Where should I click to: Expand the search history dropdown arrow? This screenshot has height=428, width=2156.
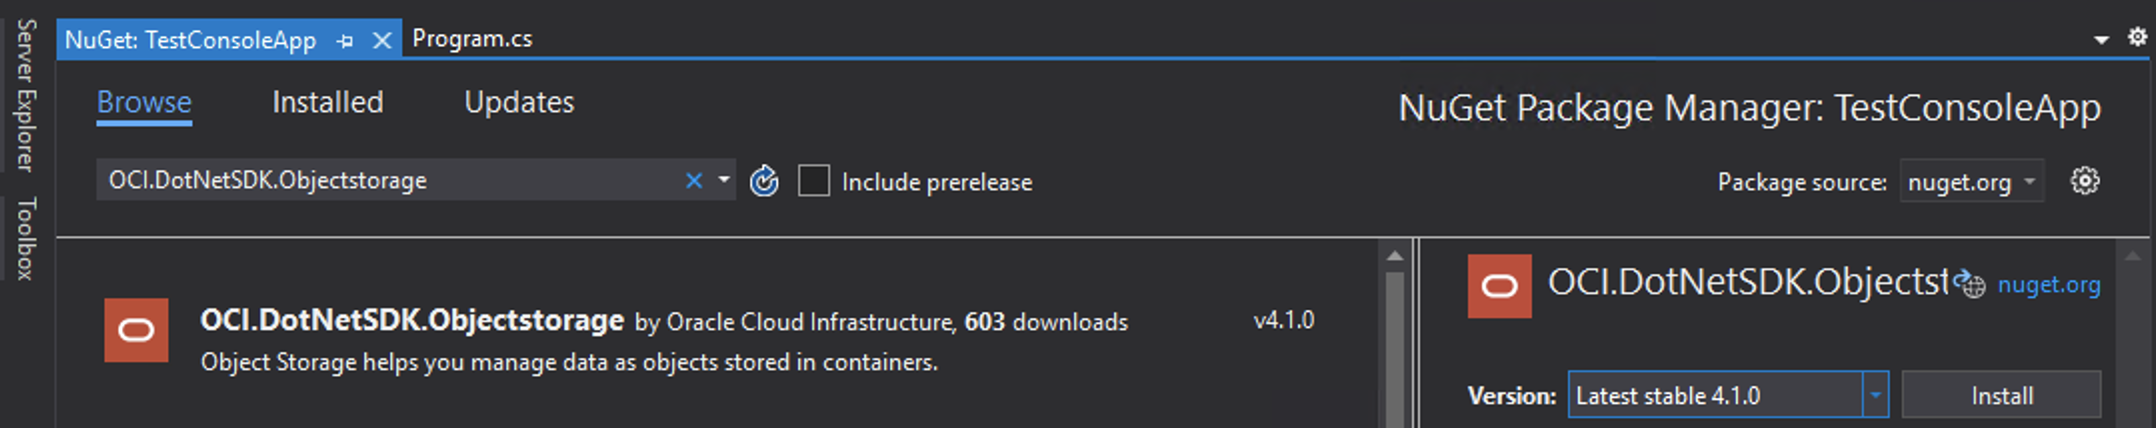724,181
